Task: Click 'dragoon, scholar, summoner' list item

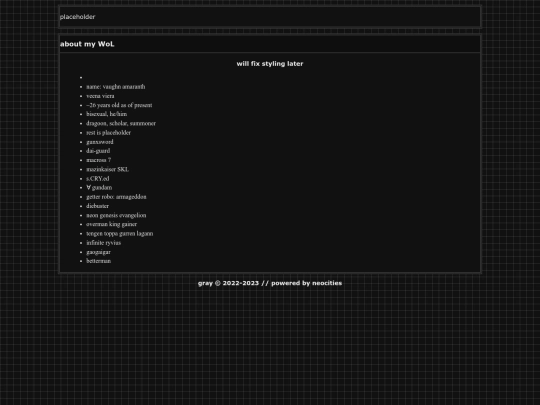Action: coord(121,123)
